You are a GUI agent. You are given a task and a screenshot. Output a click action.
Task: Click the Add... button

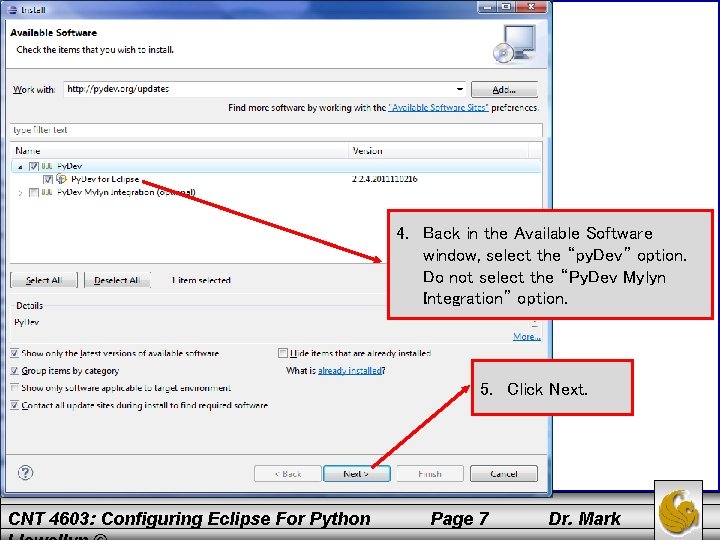tap(504, 90)
